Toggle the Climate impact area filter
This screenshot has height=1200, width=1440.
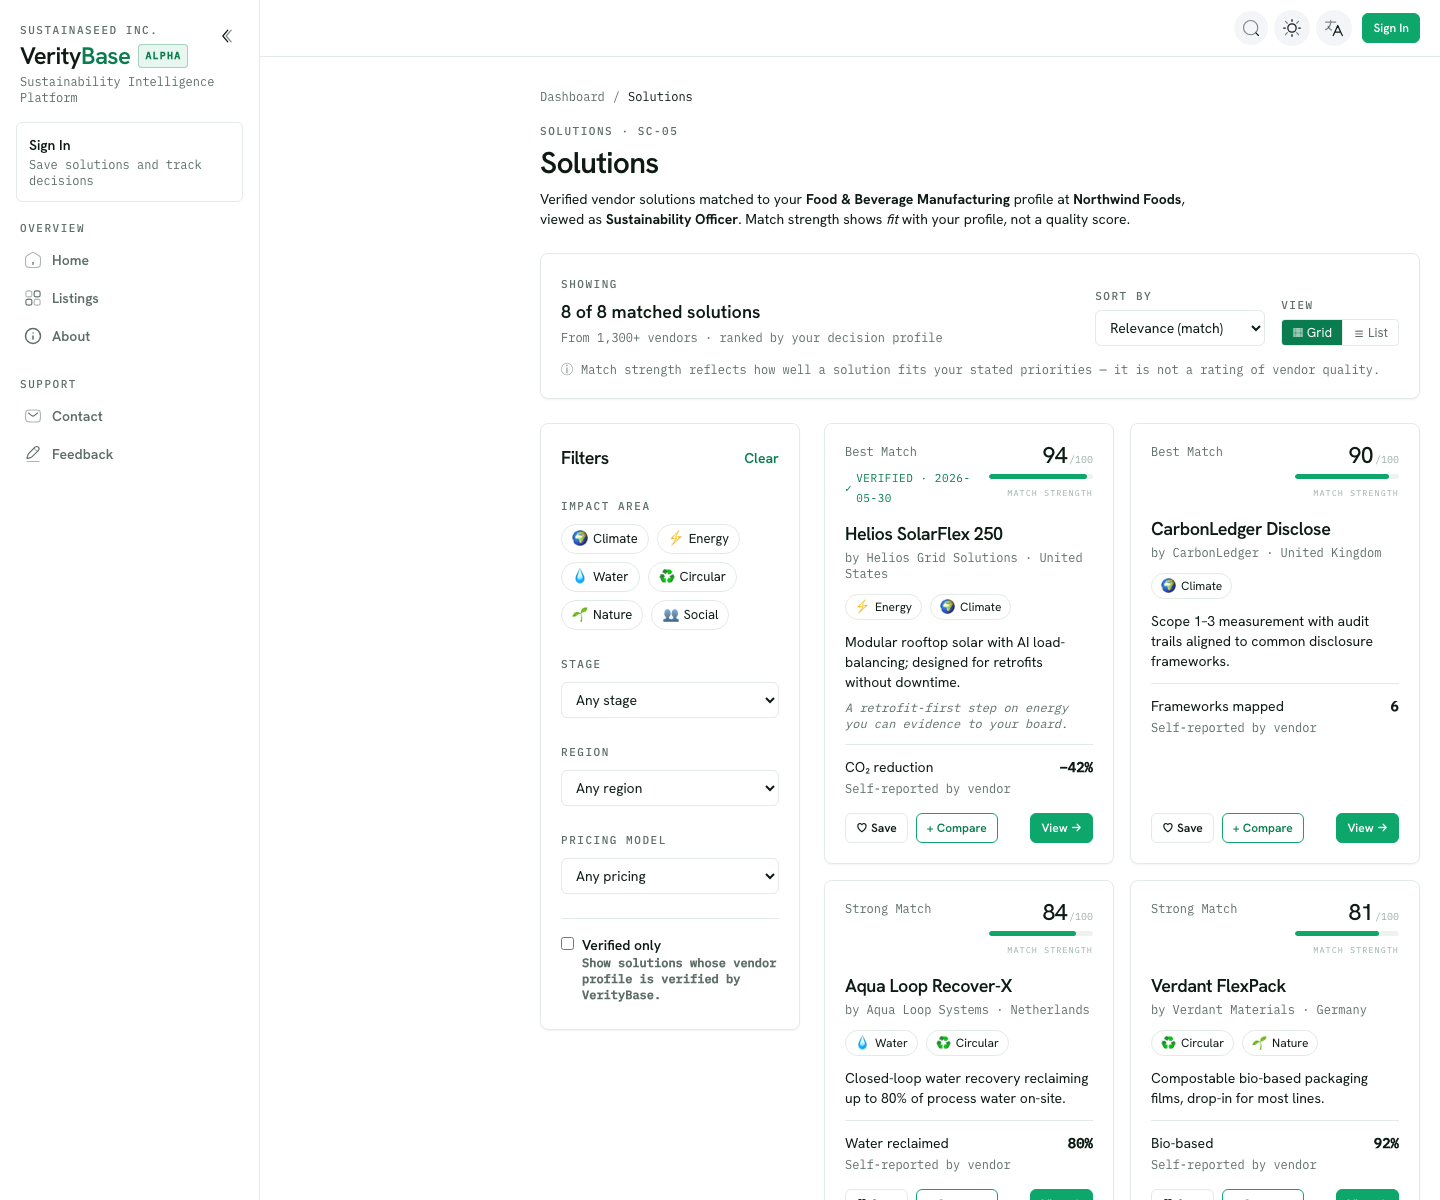(x=605, y=539)
